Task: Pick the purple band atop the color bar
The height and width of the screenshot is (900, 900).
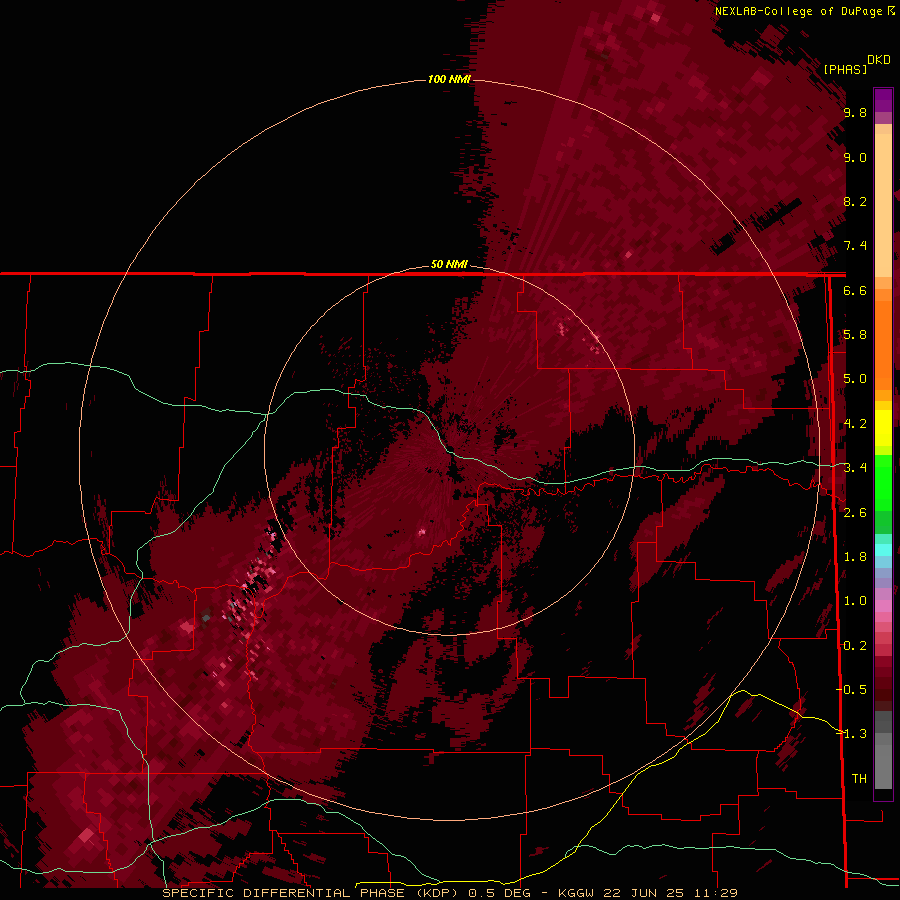Action: [x=883, y=100]
